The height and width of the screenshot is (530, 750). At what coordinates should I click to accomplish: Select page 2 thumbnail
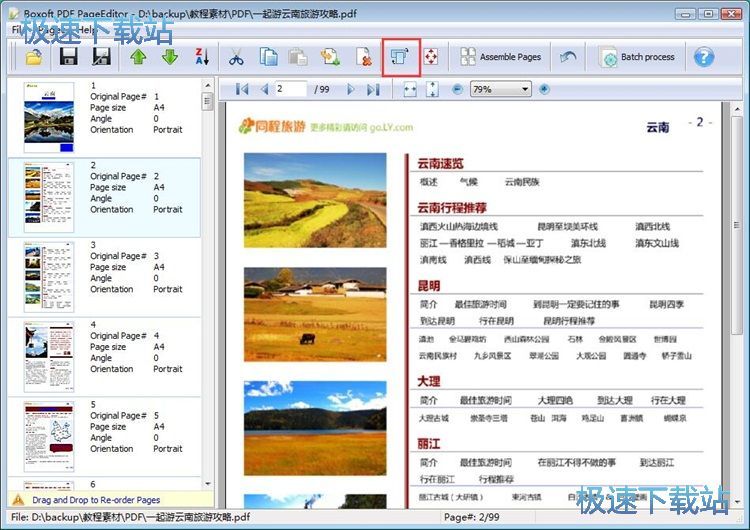click(49, 197)
